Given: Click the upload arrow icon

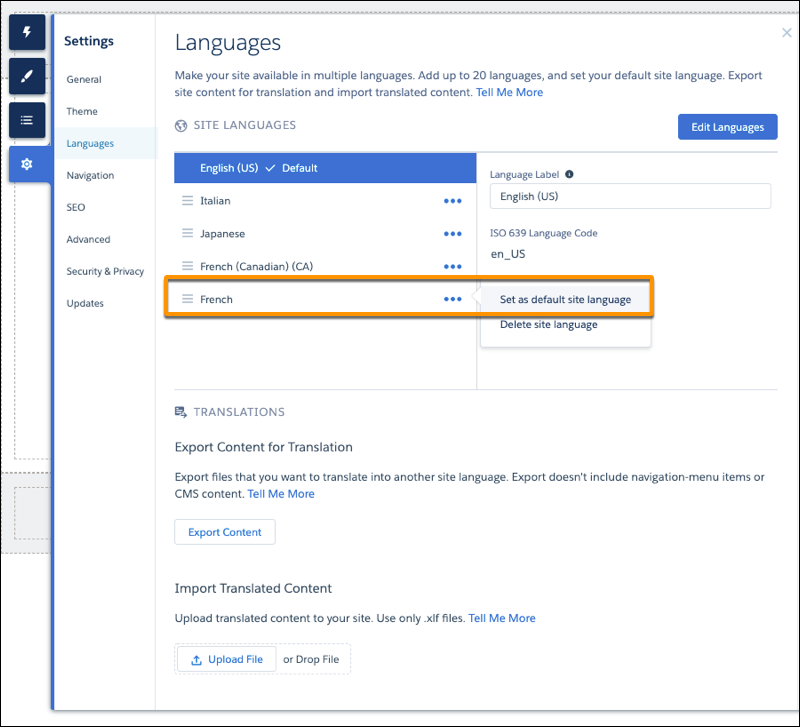Looking at the screenshot, I should [x=196, y=660].
